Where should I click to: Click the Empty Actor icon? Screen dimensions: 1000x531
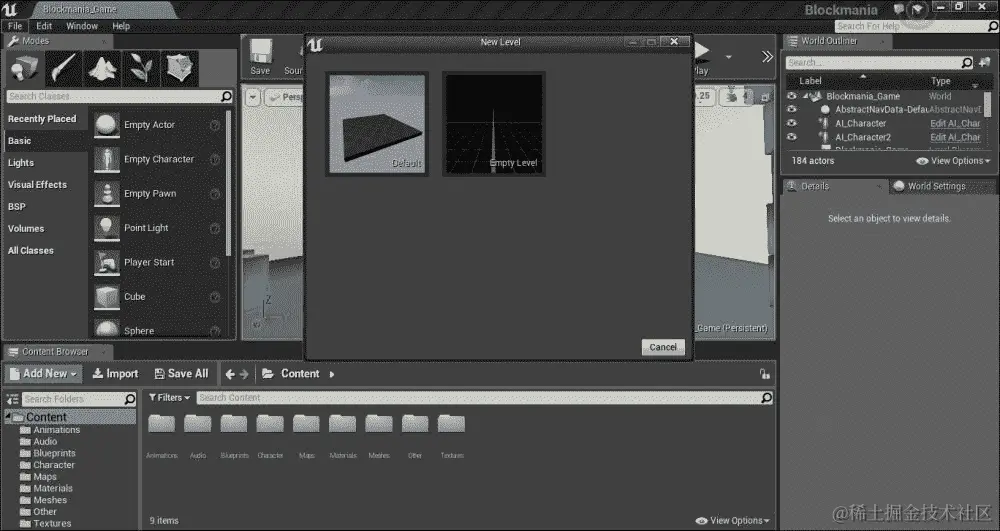(x=107, y=125)
